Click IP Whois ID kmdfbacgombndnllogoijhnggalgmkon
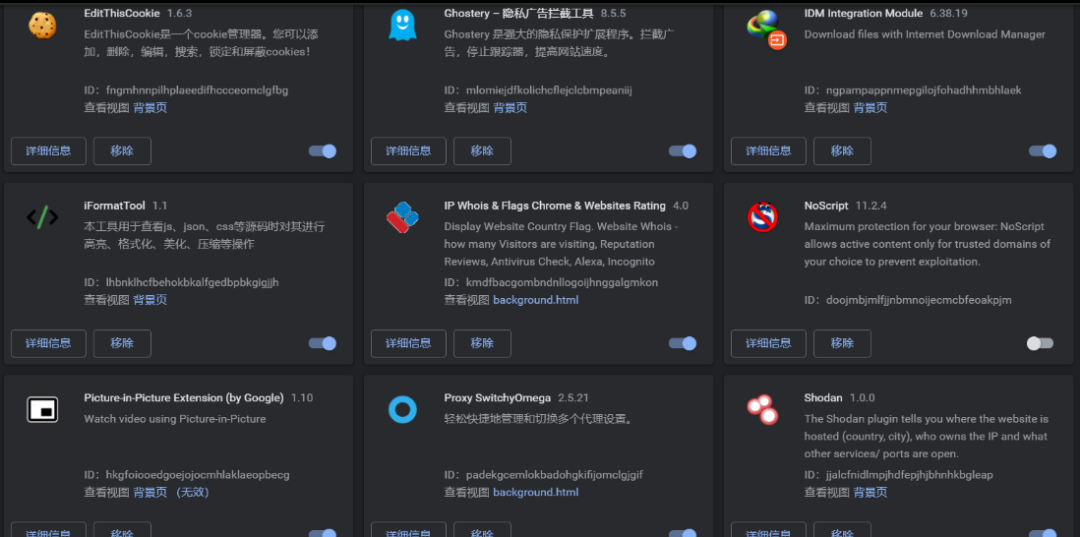The image size is (1080, 537). 562,282
